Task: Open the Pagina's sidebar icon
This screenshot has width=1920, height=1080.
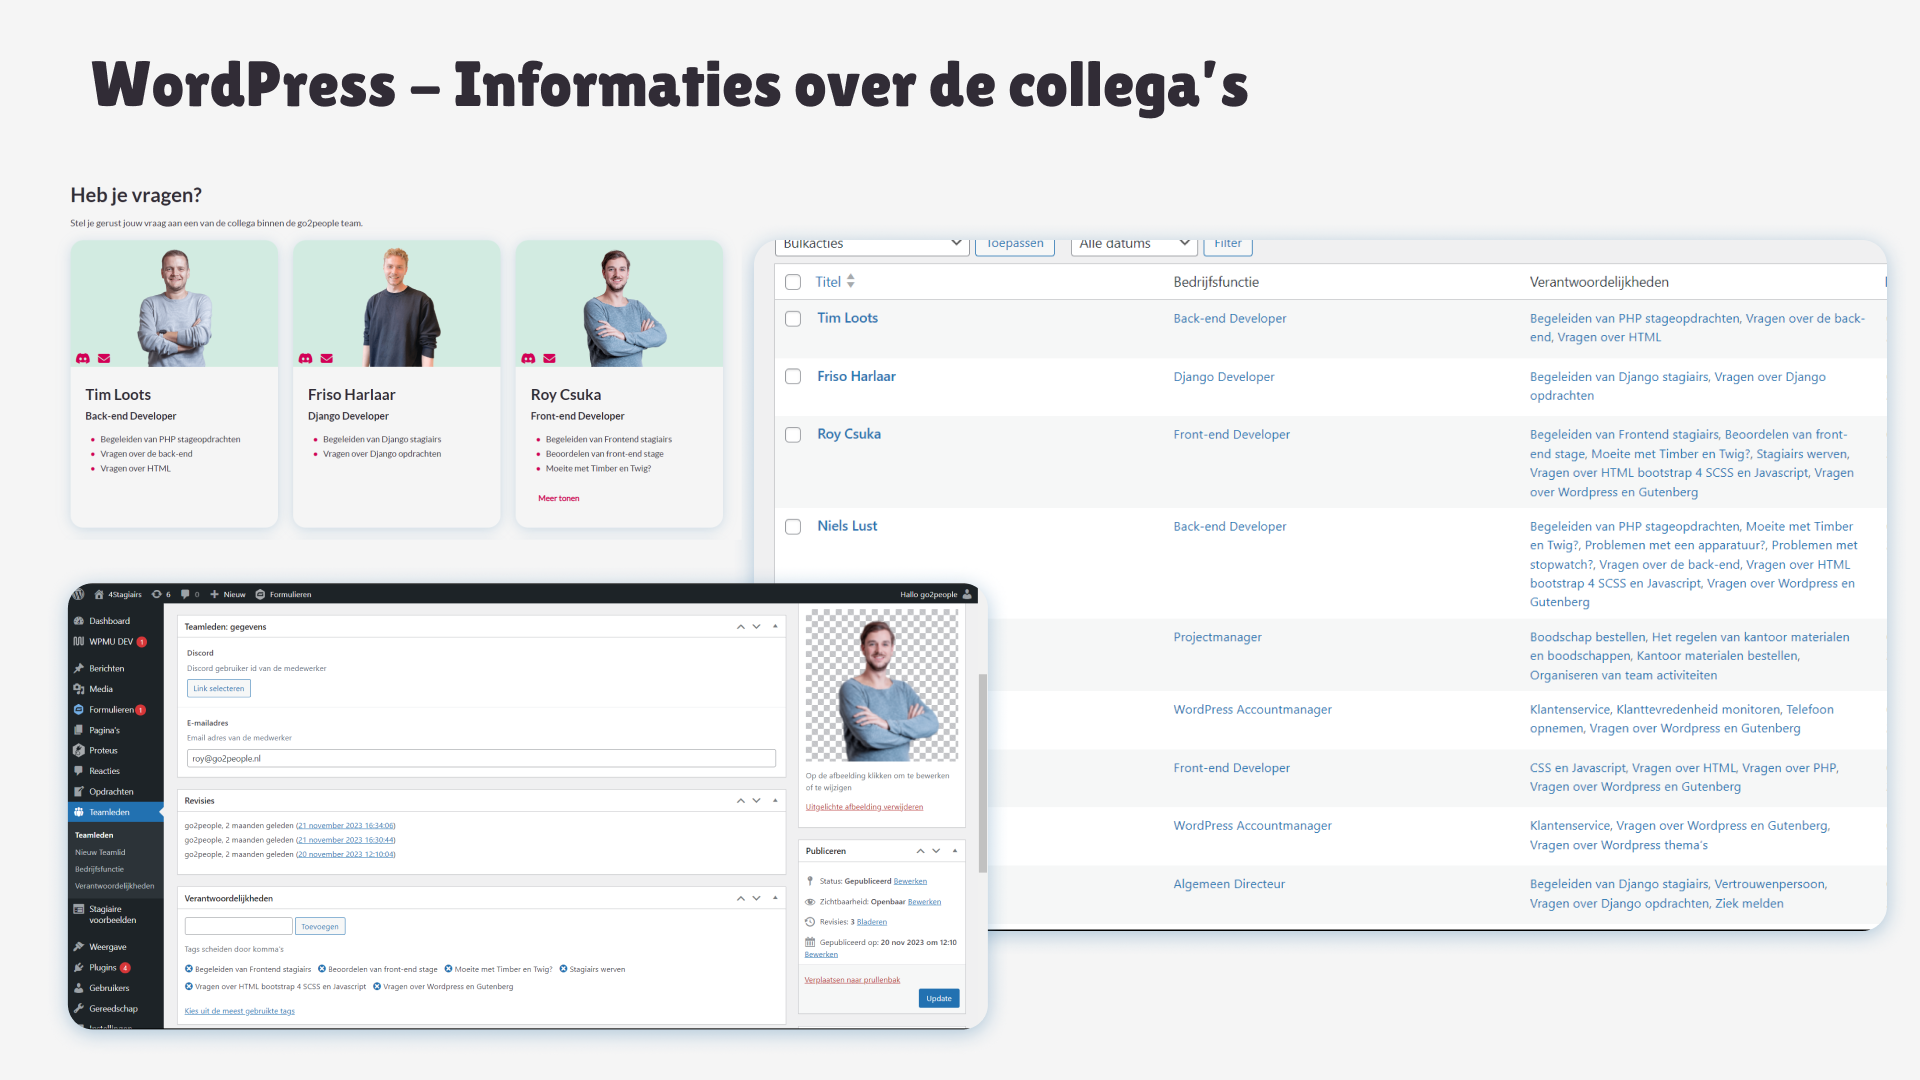Action: tap(79, 730)
